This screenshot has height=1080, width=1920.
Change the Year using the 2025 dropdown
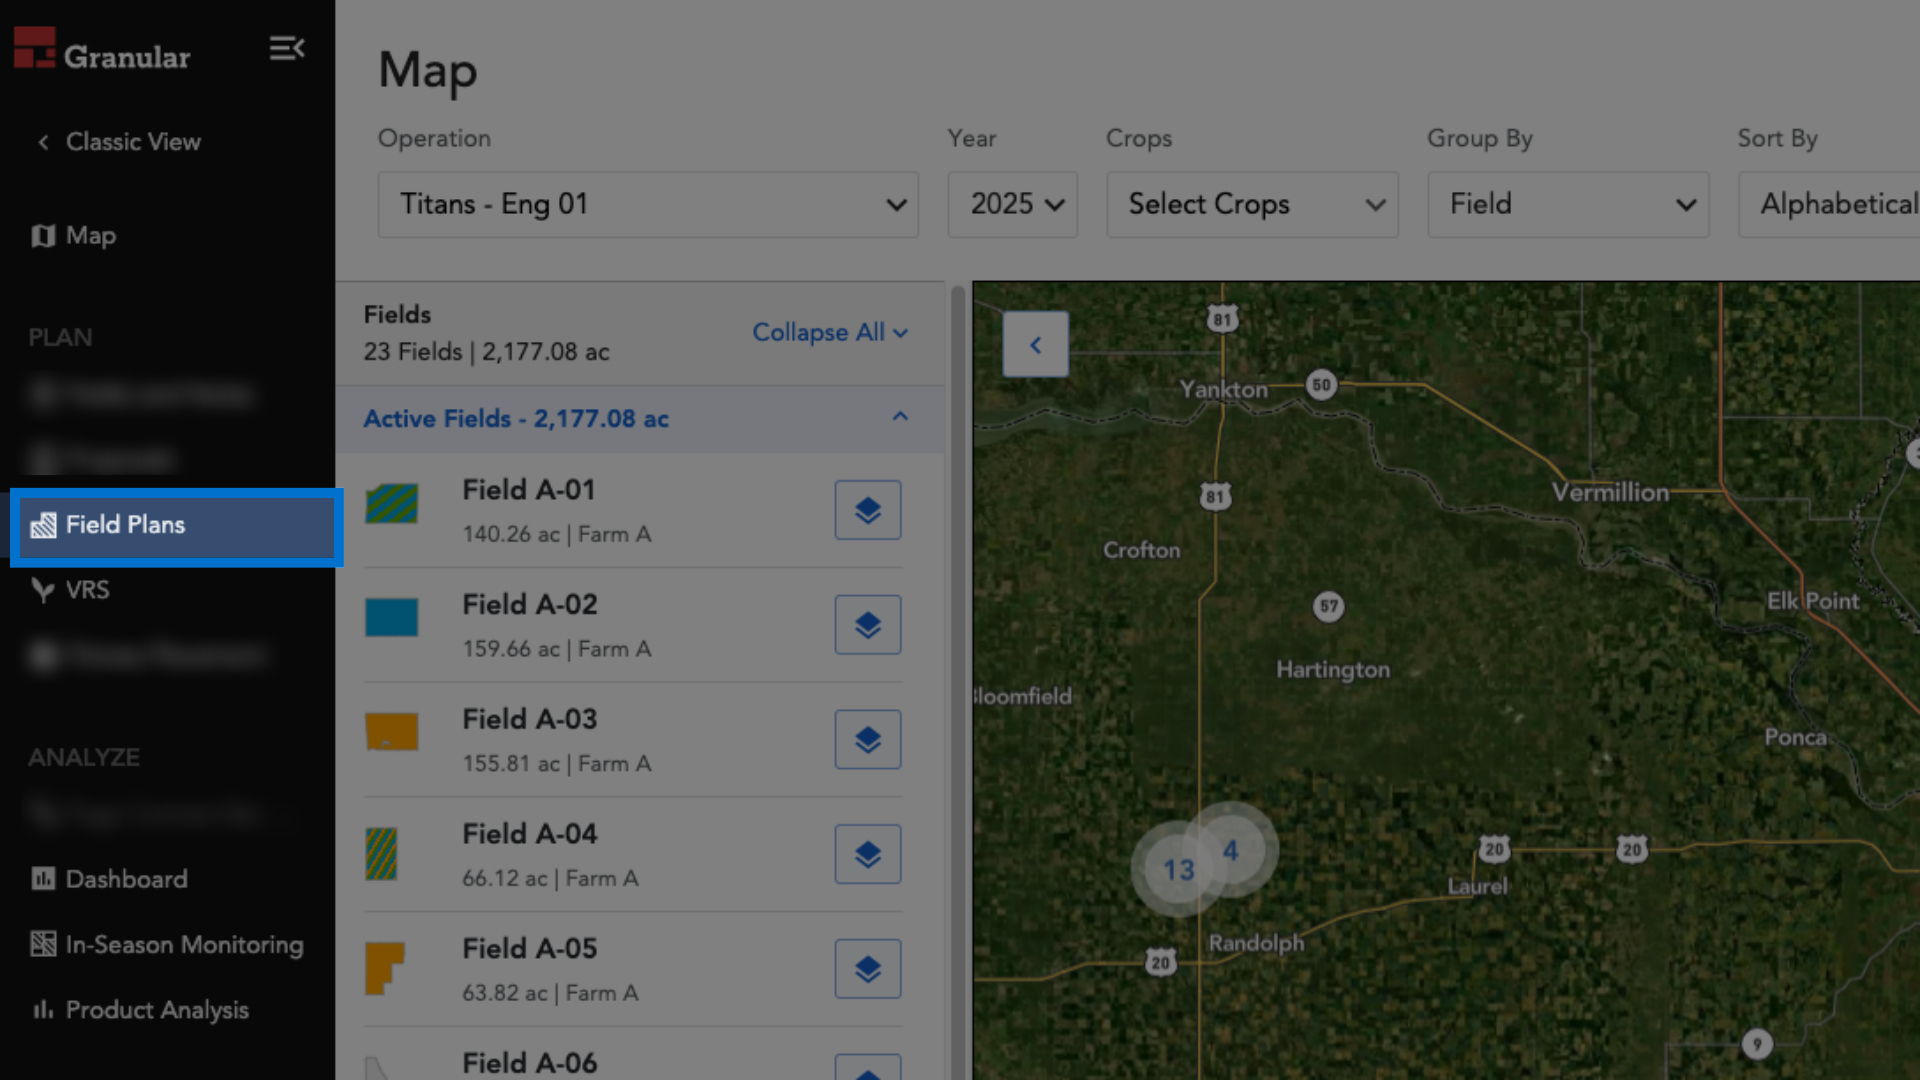pos(1012,204)
